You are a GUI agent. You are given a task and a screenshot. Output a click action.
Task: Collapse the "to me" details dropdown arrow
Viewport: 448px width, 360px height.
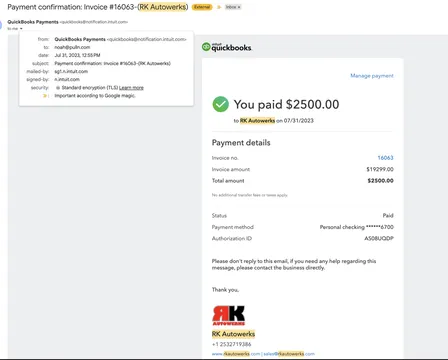point(21,29)
